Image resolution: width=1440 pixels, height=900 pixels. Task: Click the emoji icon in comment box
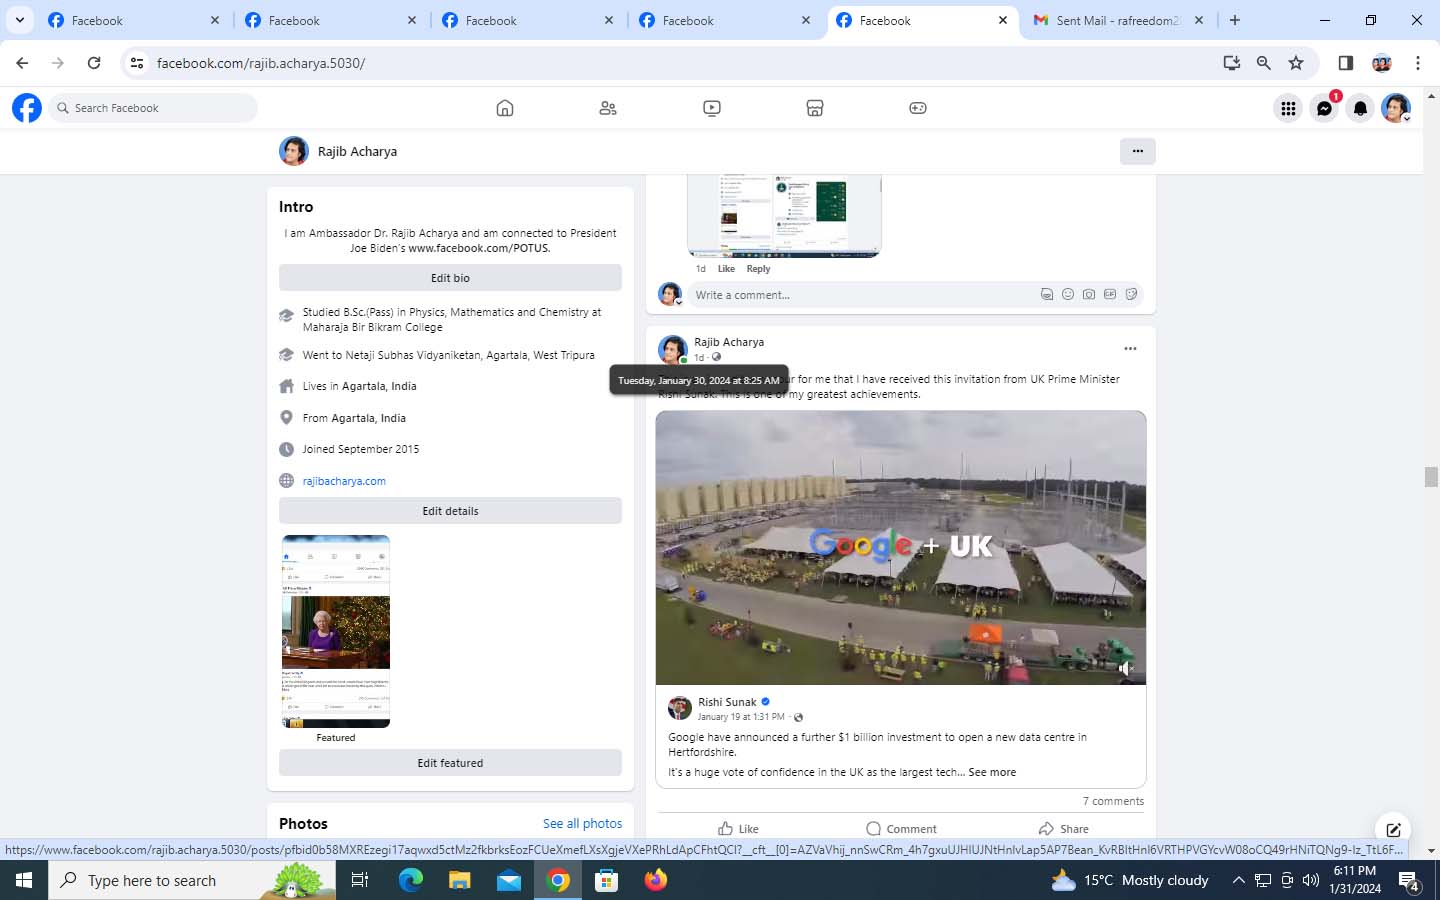pos(1068,295)
